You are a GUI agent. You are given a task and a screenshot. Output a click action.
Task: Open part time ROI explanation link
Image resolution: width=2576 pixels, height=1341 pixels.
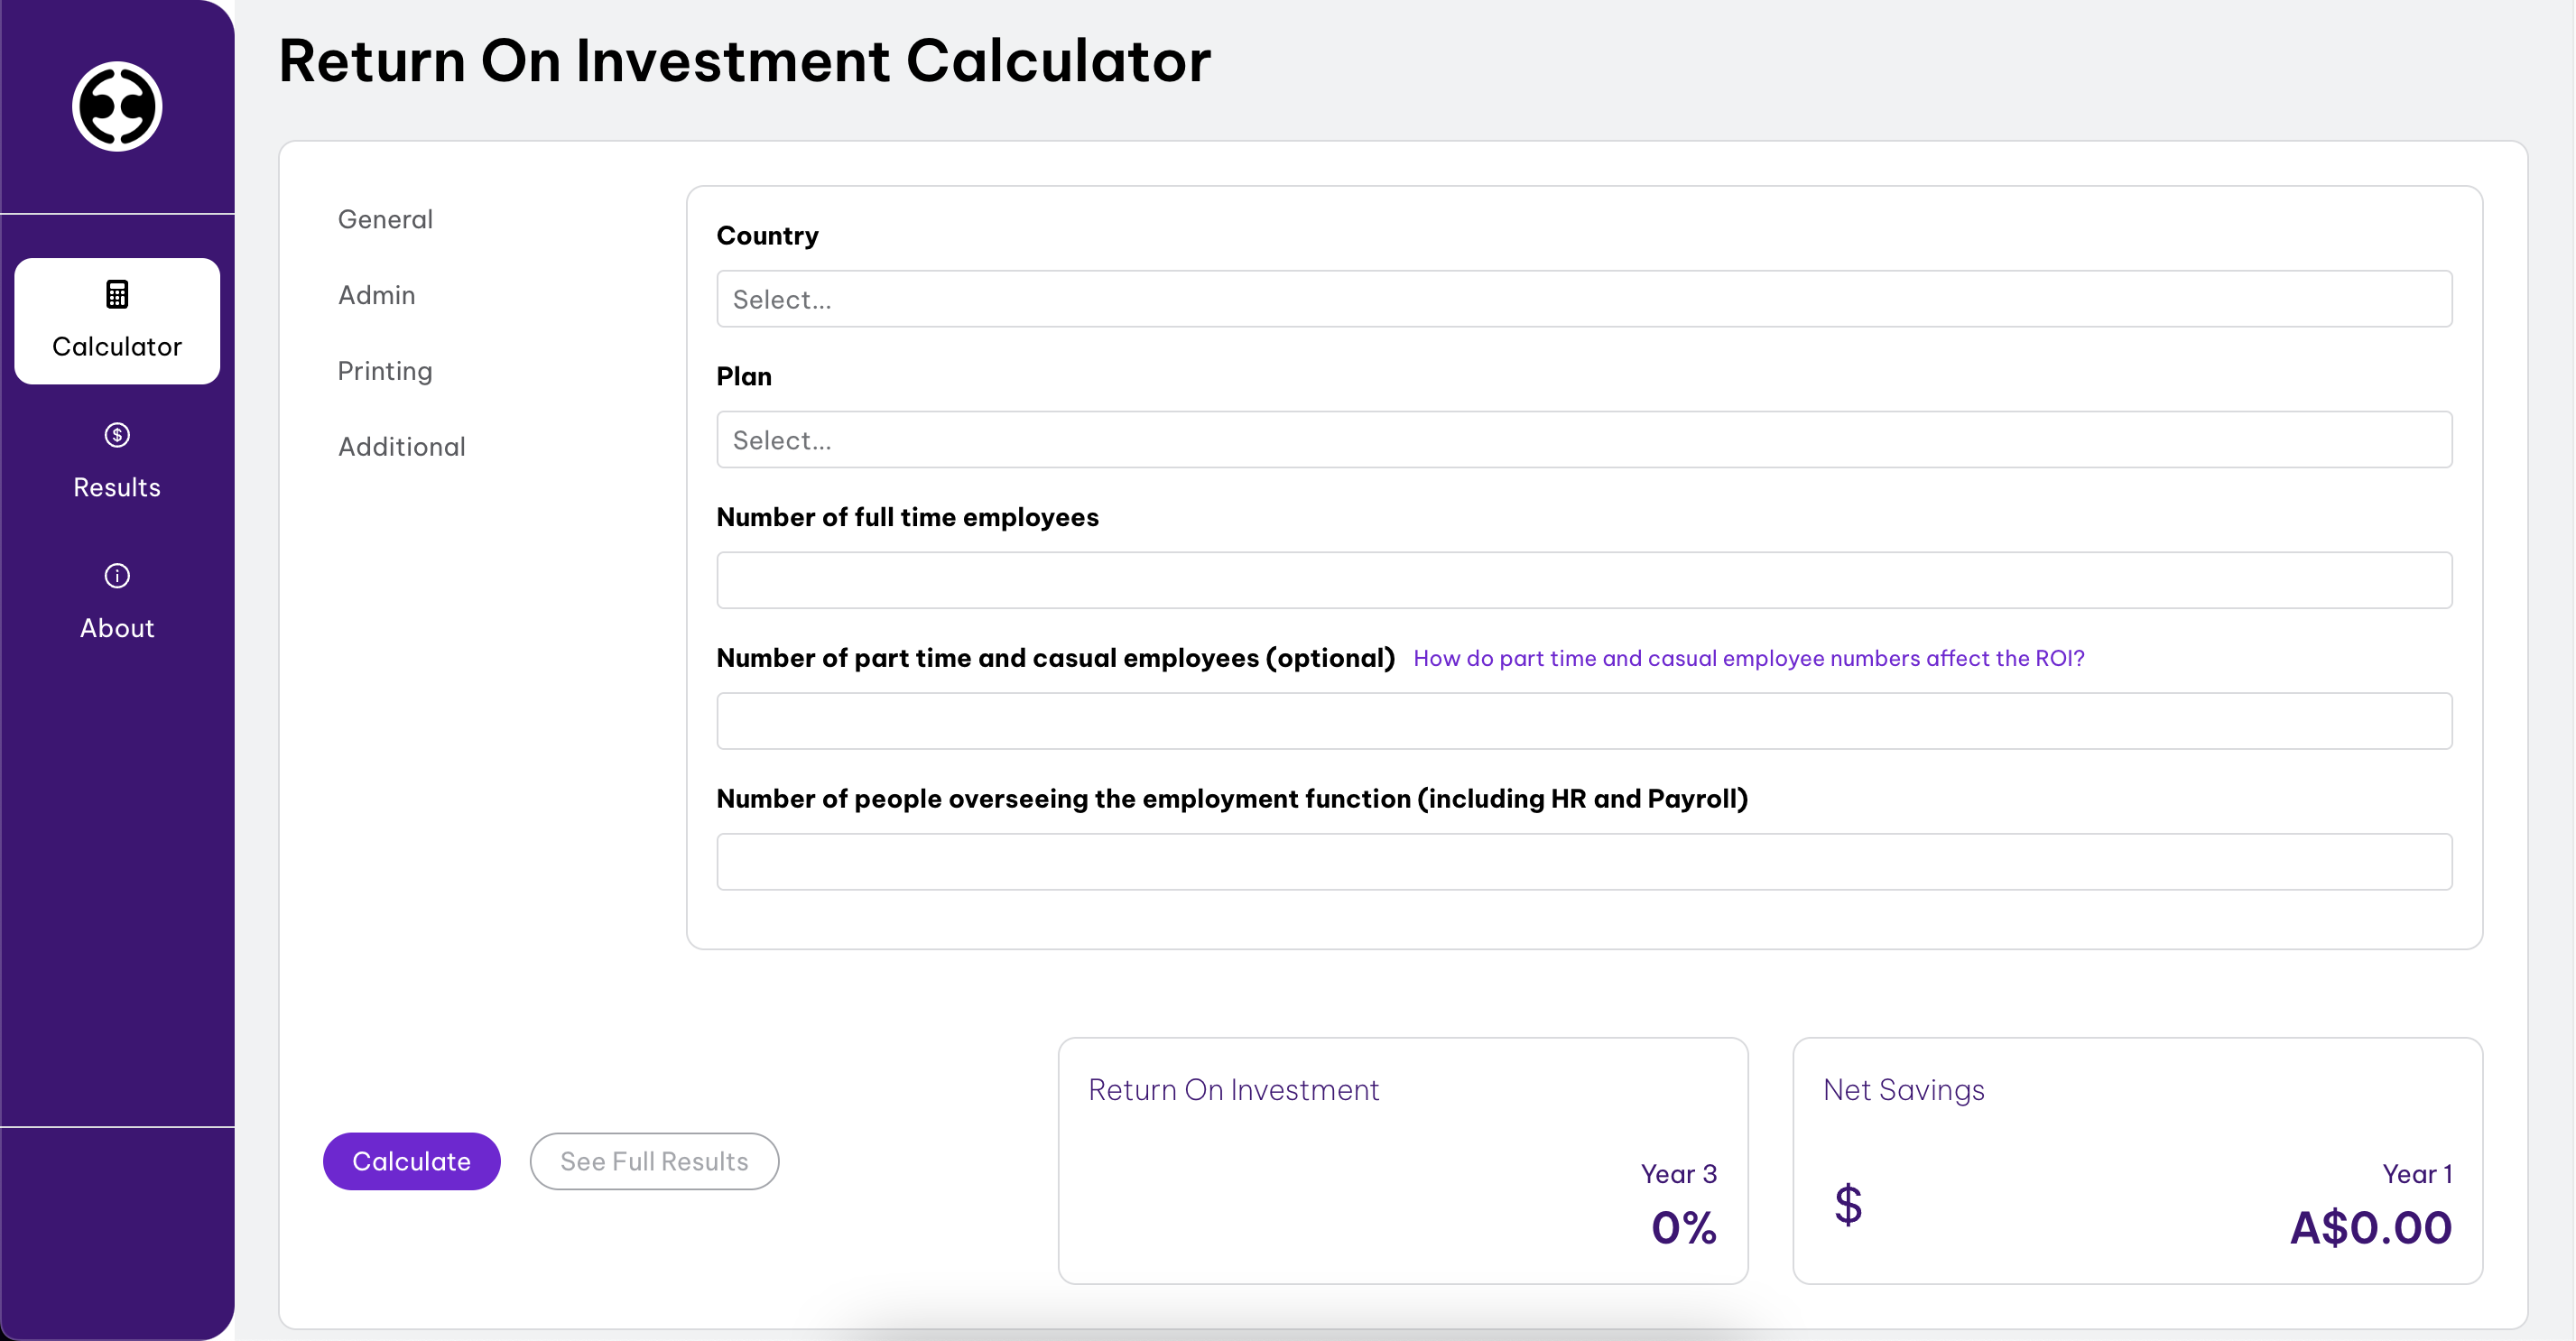click(1749, 658)
